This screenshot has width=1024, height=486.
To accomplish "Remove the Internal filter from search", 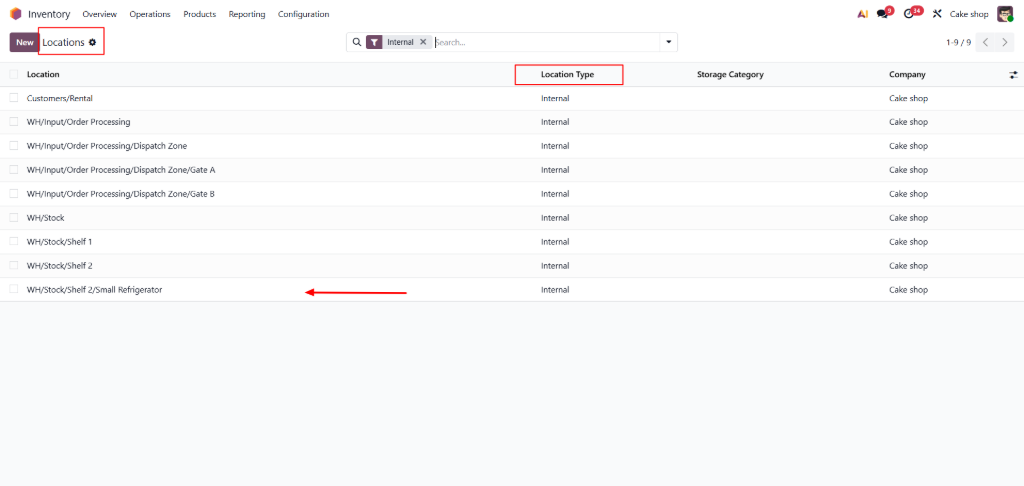I will pyautogui.click(x=423, y=42).
